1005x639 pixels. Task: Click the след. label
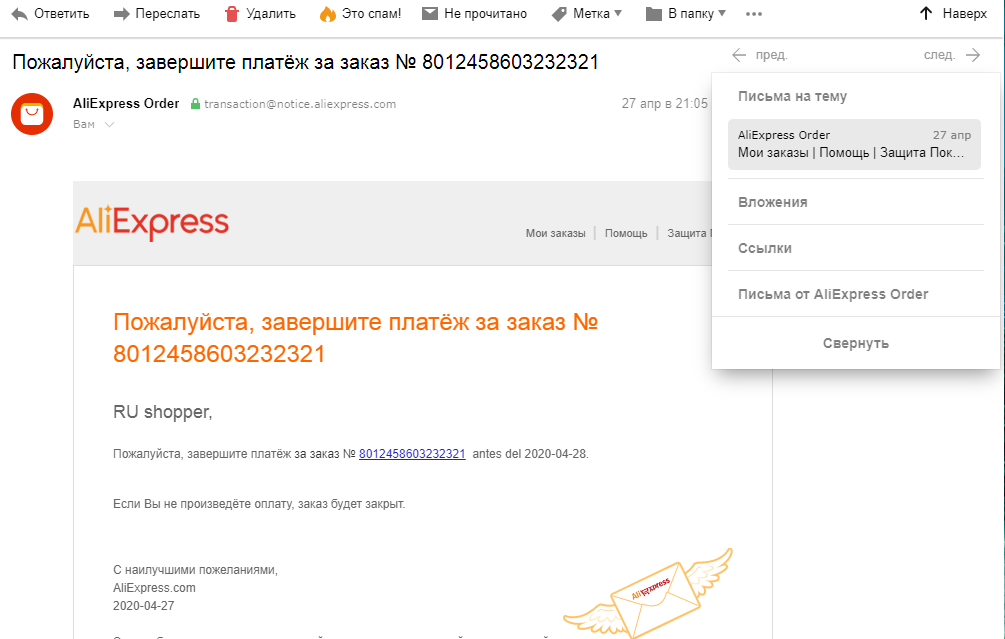940,55
